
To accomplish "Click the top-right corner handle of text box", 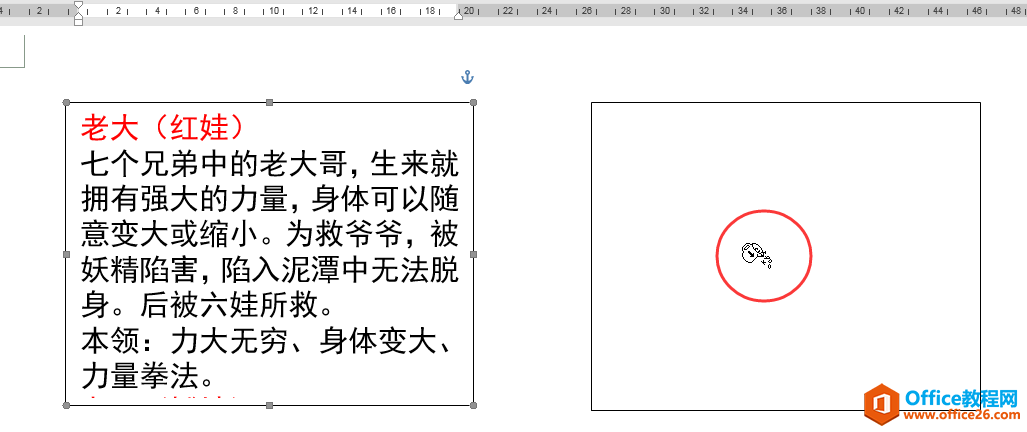I will [x=474, y=103].
